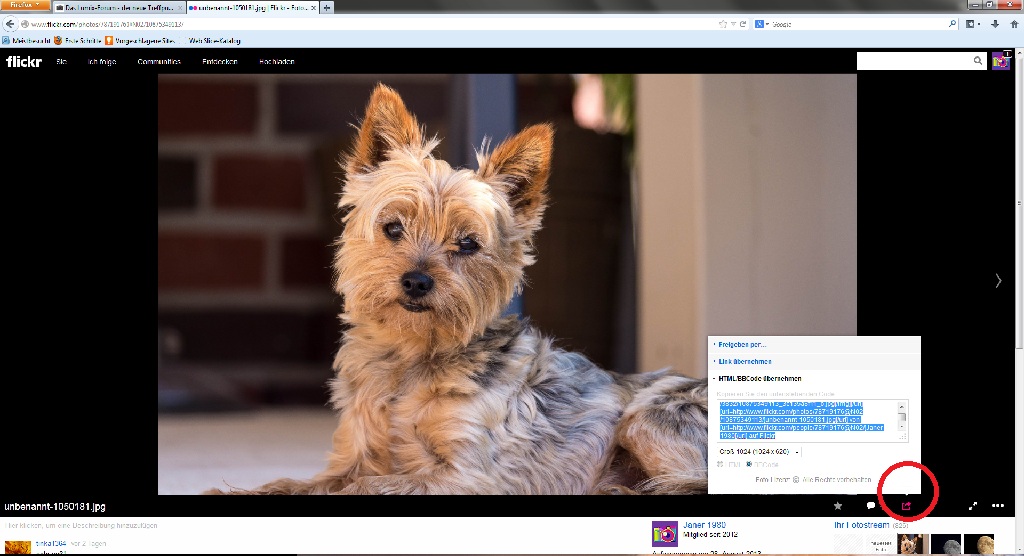
Task: Click the Janer 1980 buddy icon
Action: coord(665,534)
